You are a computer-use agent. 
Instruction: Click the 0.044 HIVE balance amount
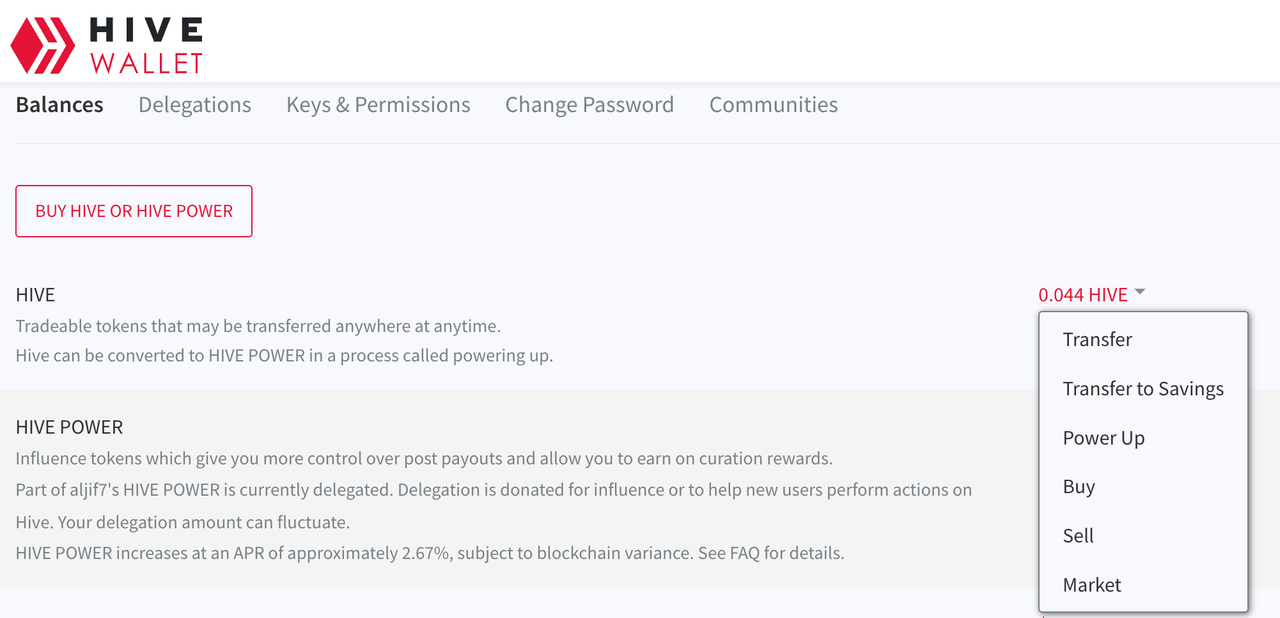(x=1083, y=295)
